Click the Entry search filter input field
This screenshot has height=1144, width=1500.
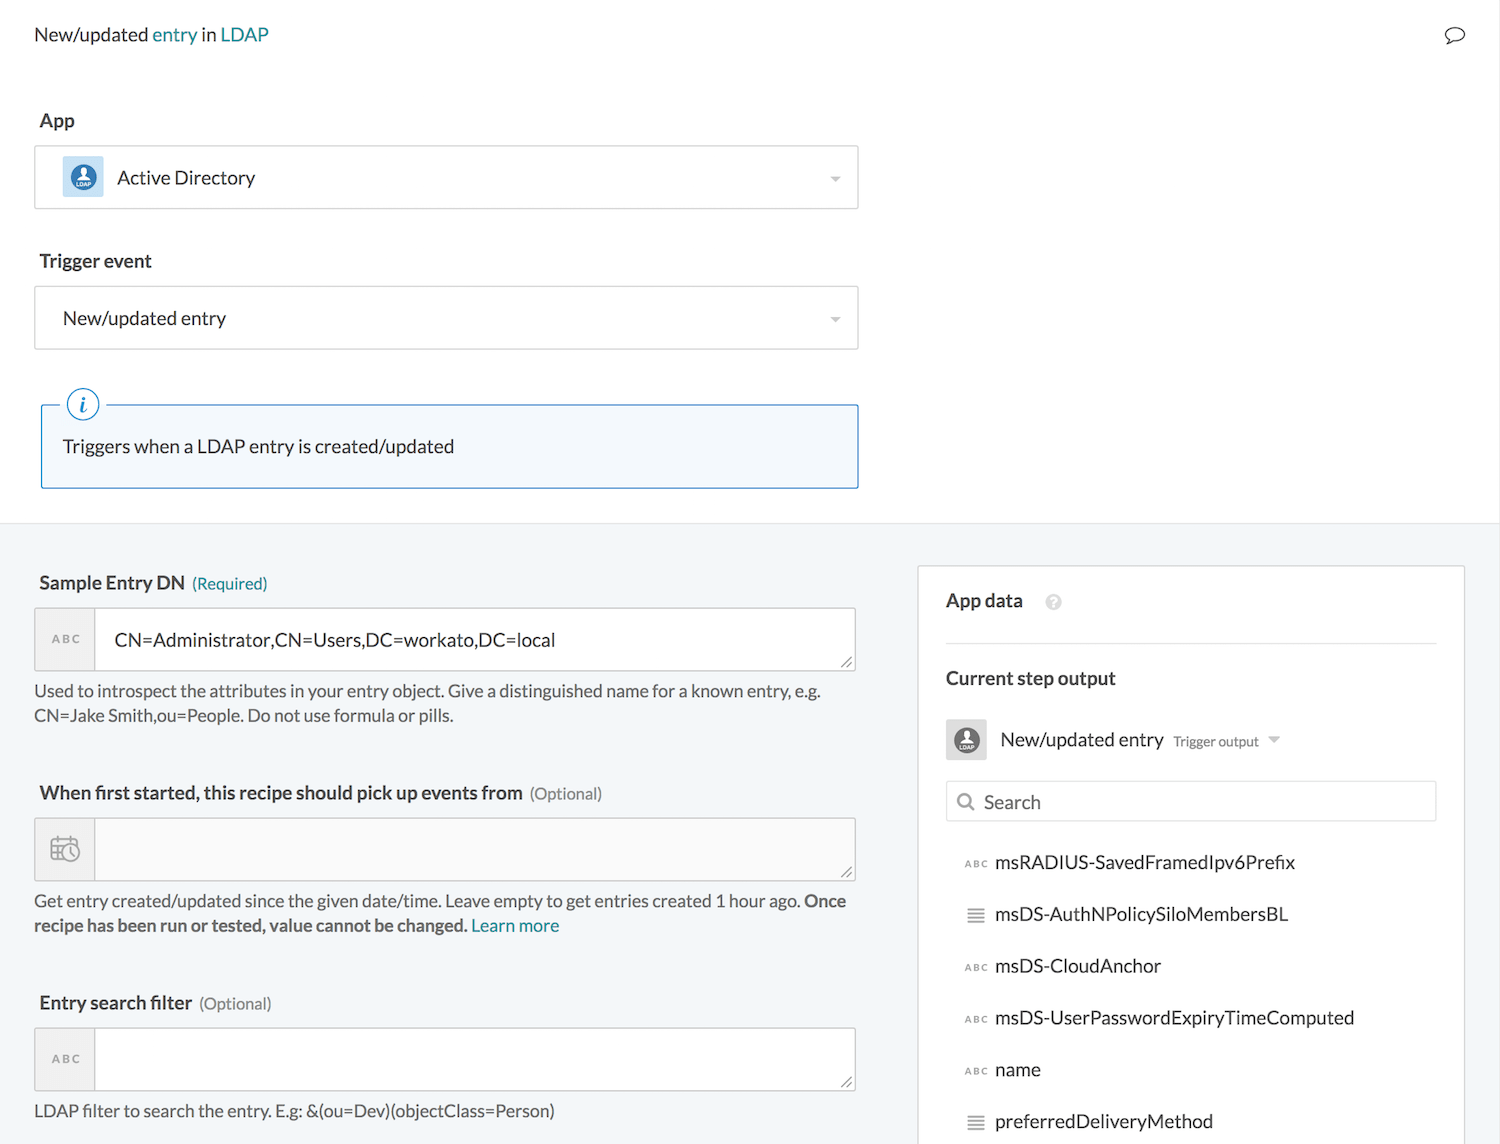(x=474, y=1059)
